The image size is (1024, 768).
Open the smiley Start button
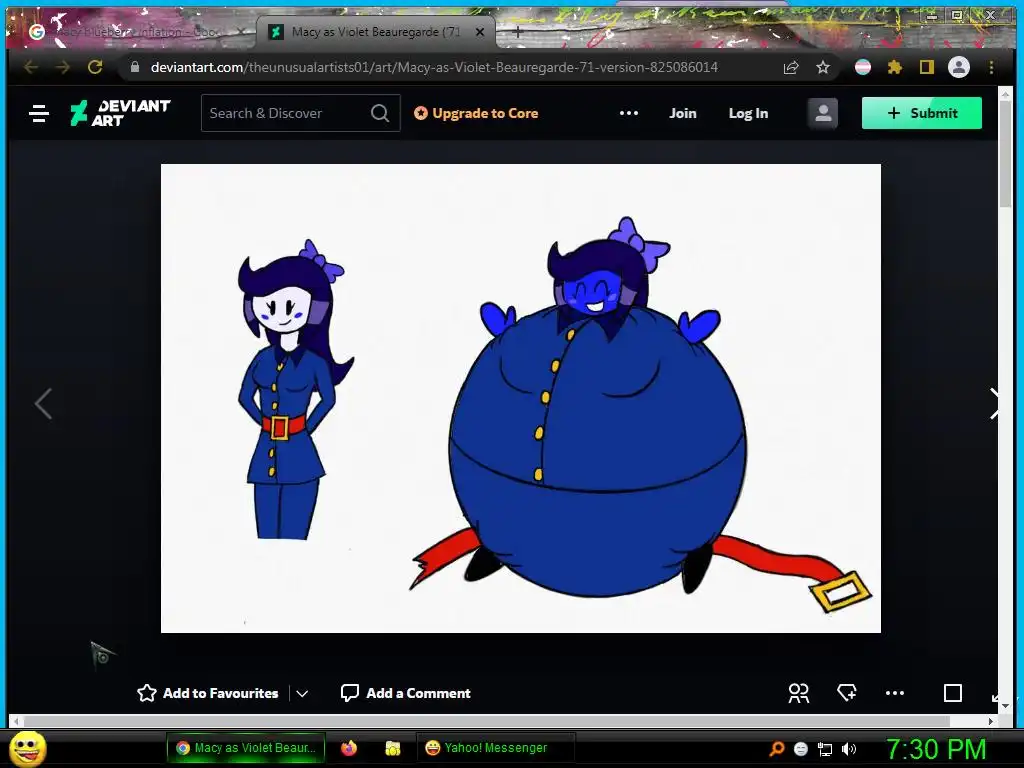tap(28, 748)
